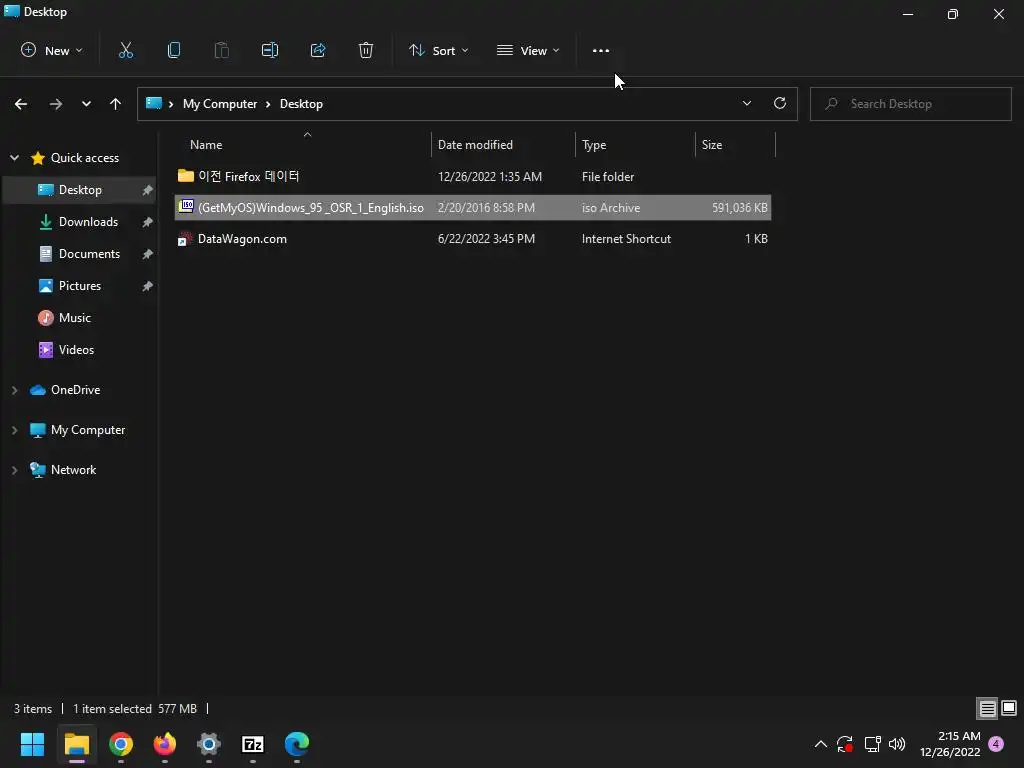The image size is (1024, 768).
Task: Click the Internet Shortcut type cell
Action: click(x=626, y=239)
